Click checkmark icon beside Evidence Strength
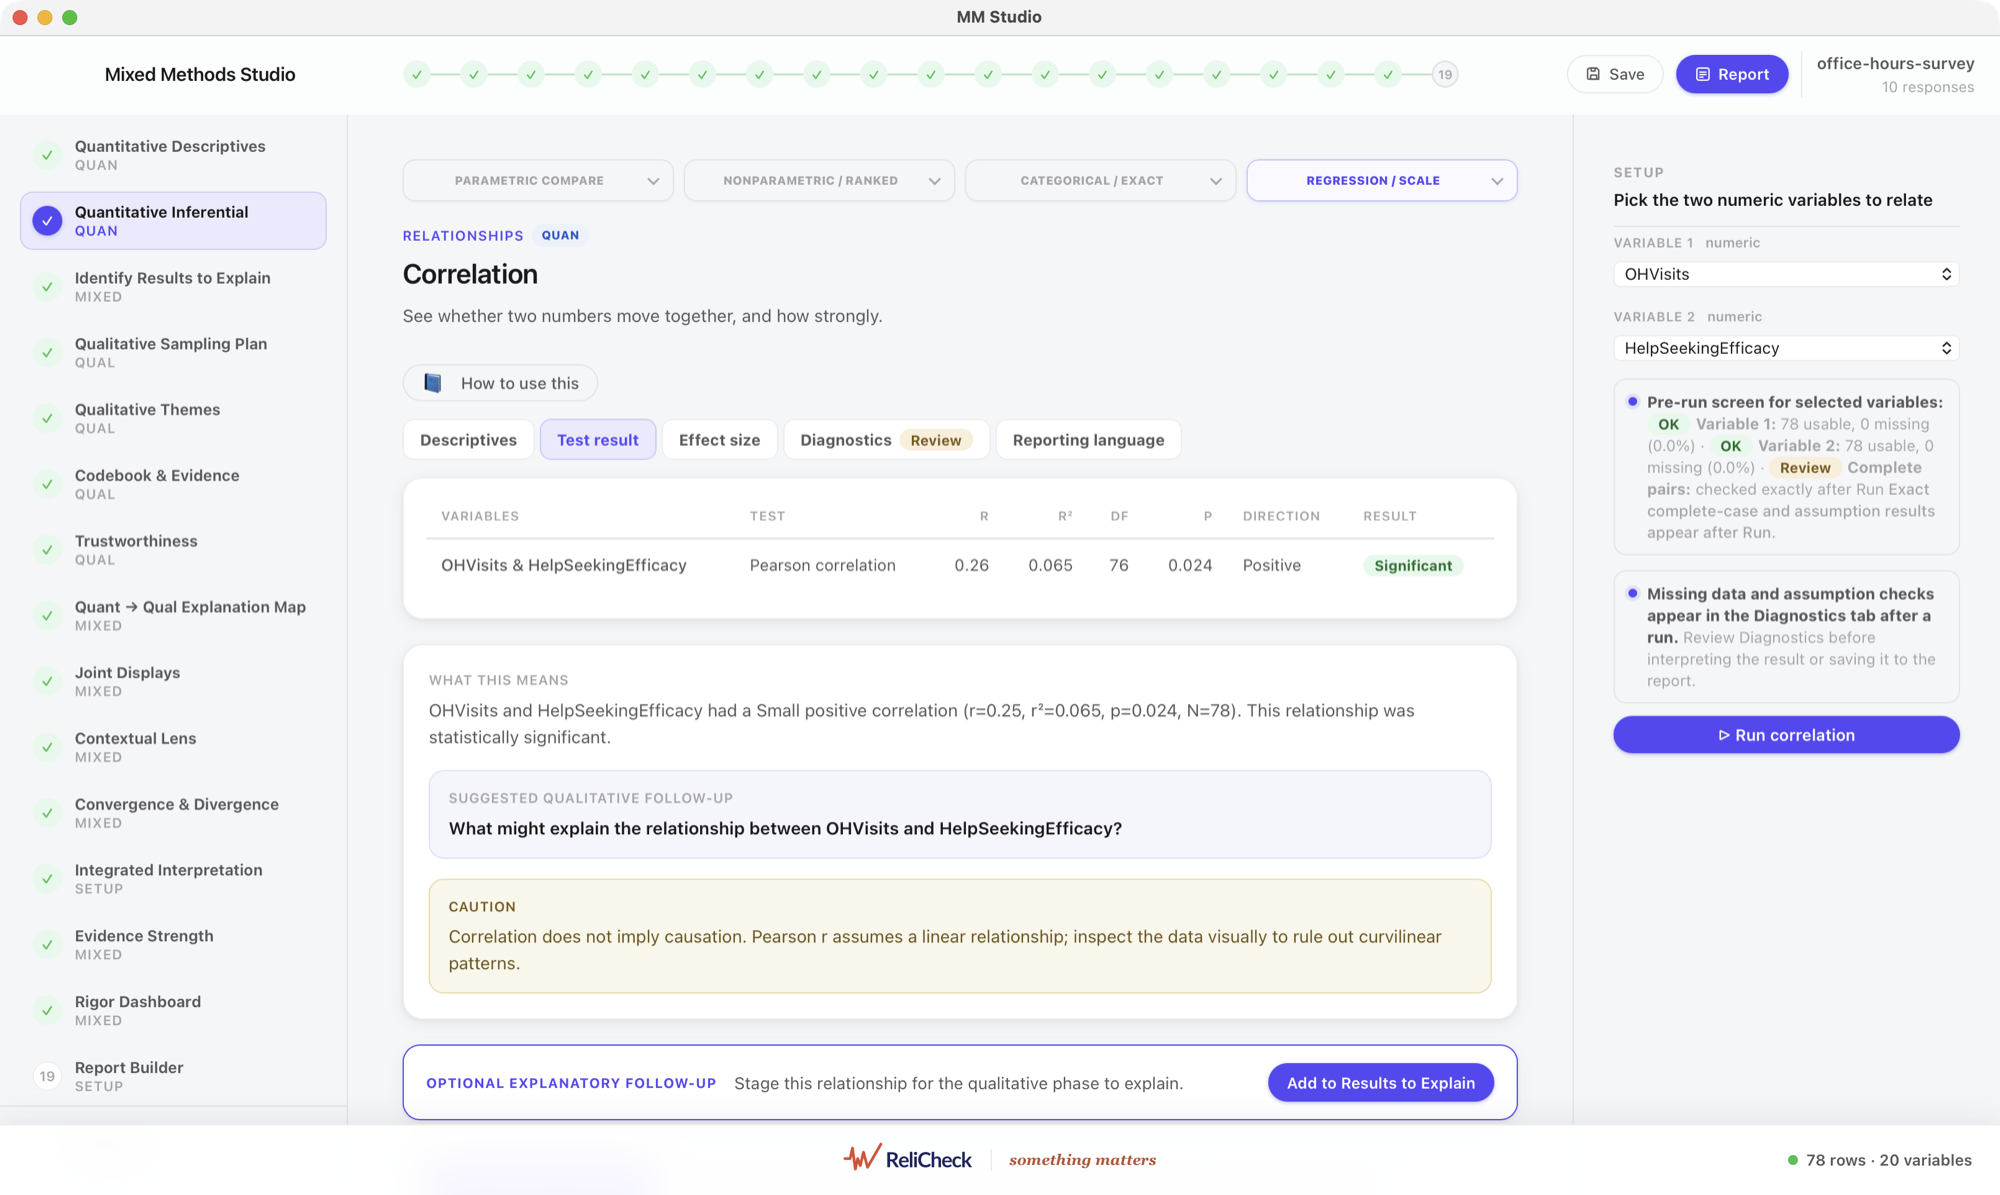2000x1195 pixels. point(47,945)
